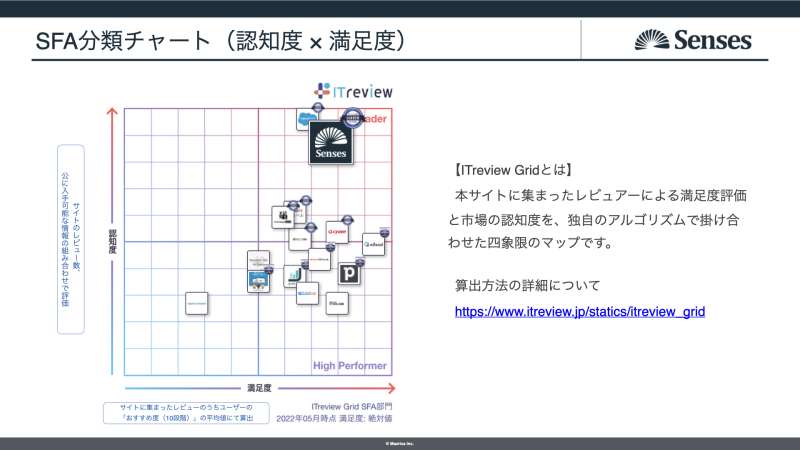
Task: Select the isolated tile in lower-left quadrant
Action: (196, 304)
